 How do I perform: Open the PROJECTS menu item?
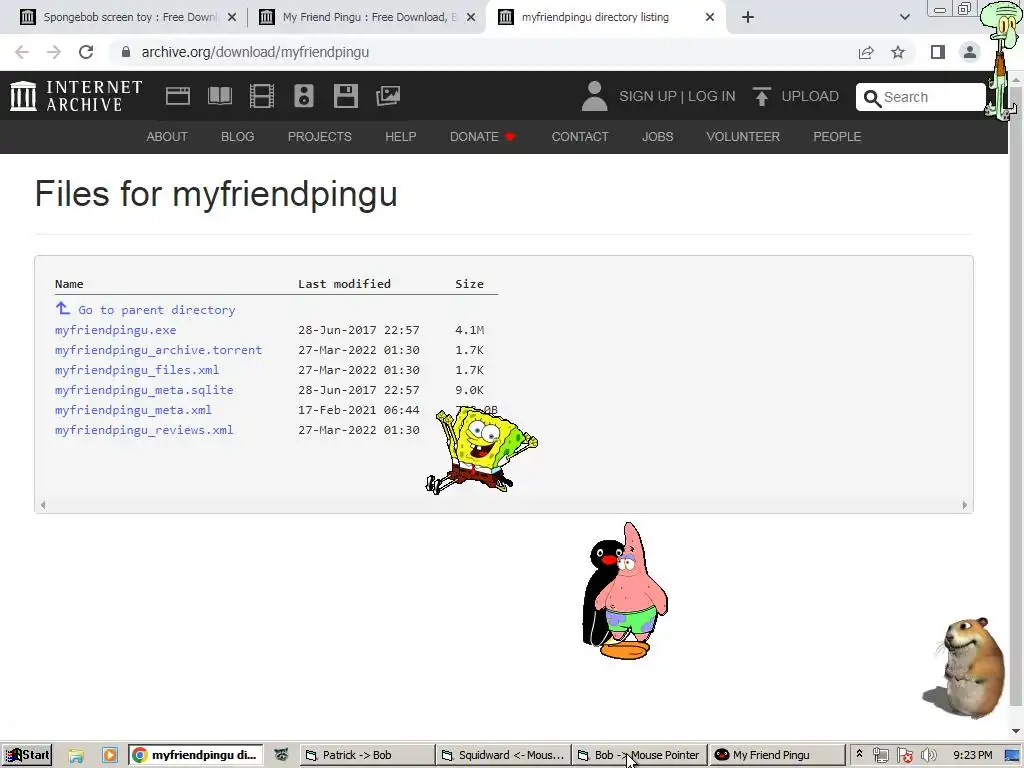pos(319,136)
